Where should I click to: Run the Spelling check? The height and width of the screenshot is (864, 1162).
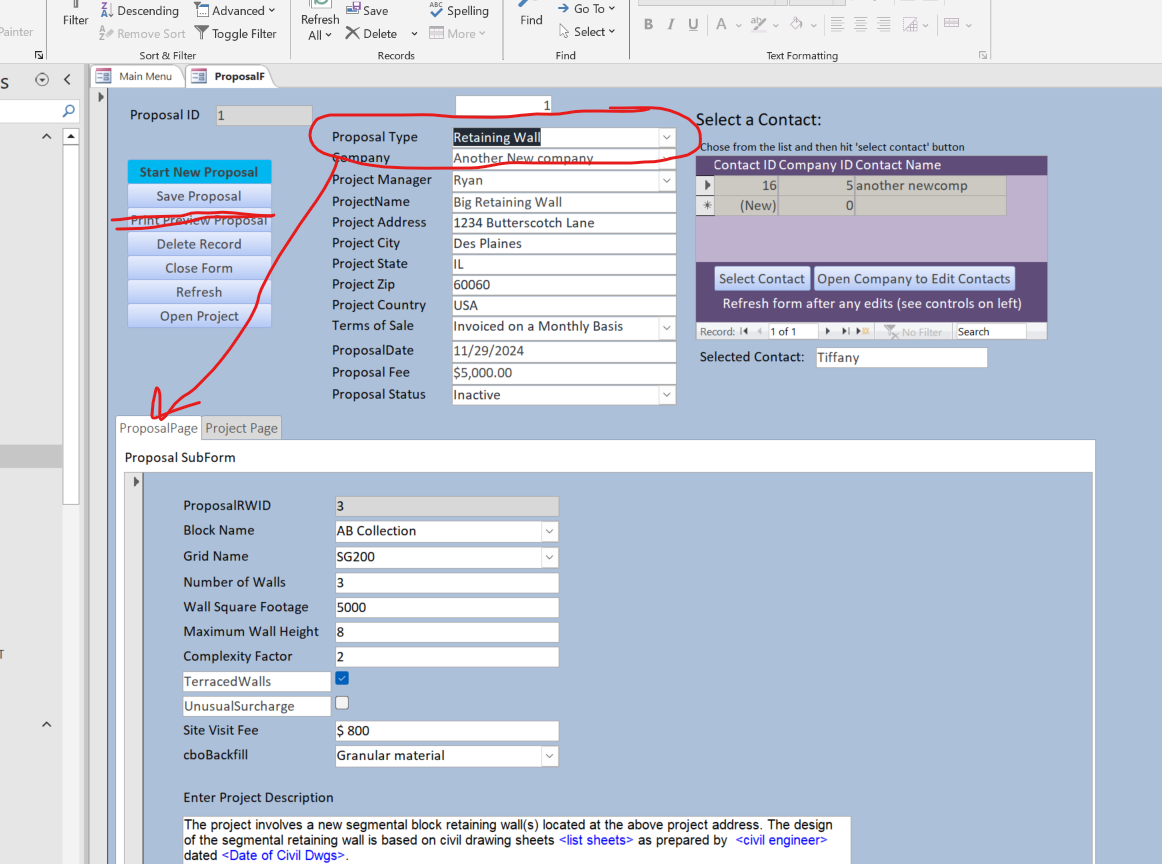click(459, 10)
